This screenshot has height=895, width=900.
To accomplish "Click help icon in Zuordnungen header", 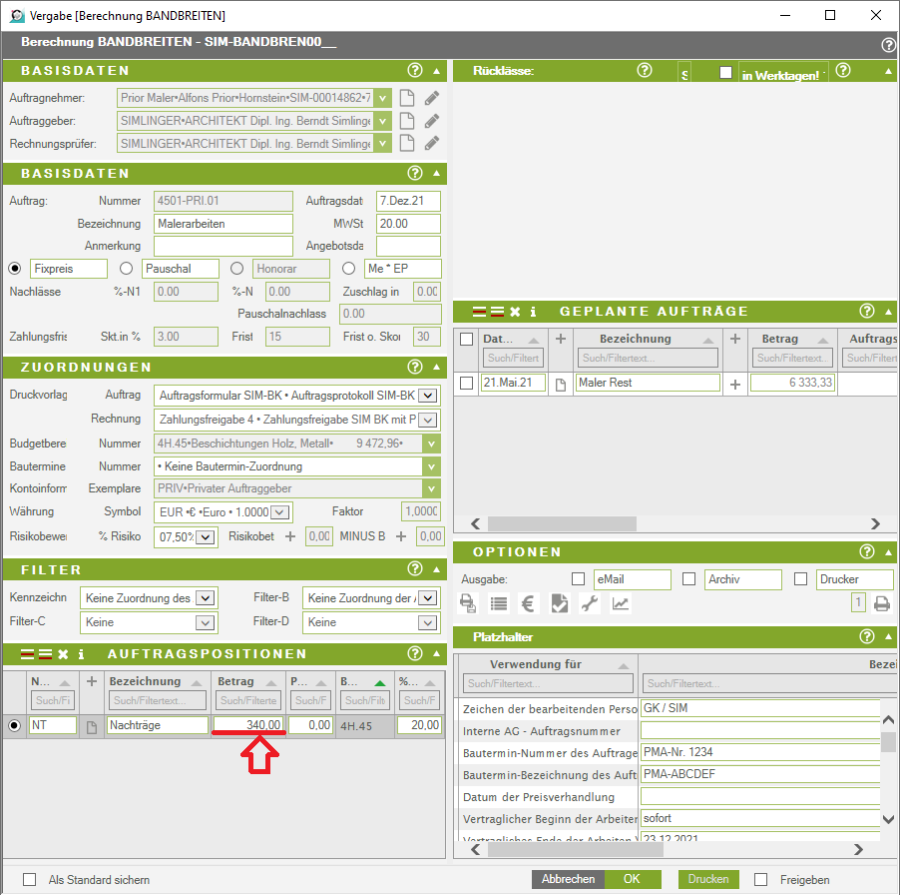I will pyautogui.click(x=415, y=367).
